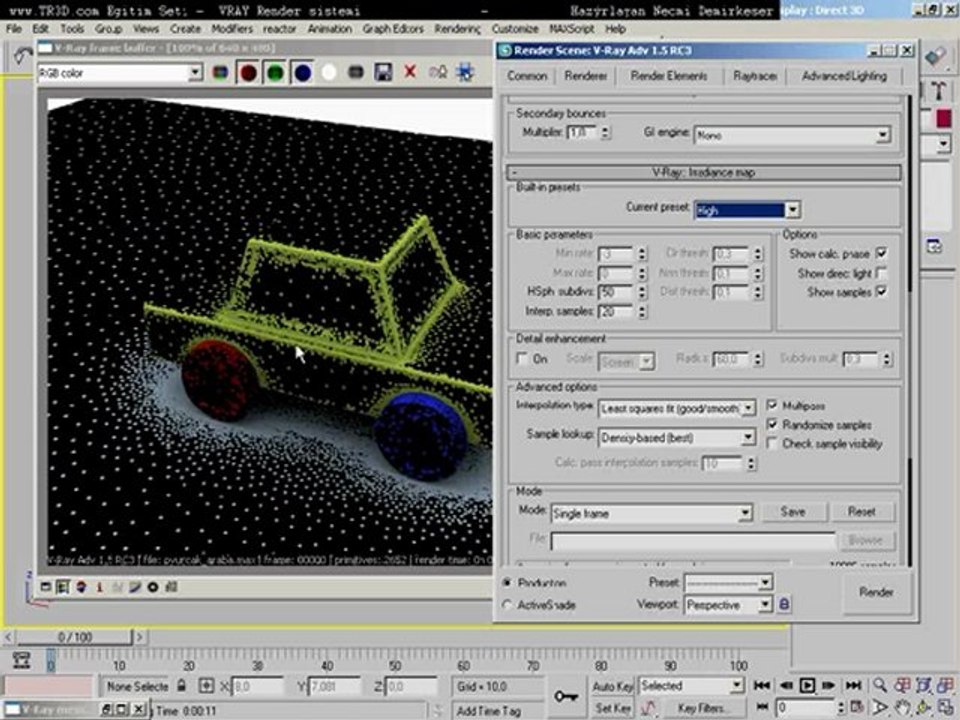Toggle Multipass checkbox
Image resolution: width=960 pixels, height=720 pixels.
[x=772, y=405]
